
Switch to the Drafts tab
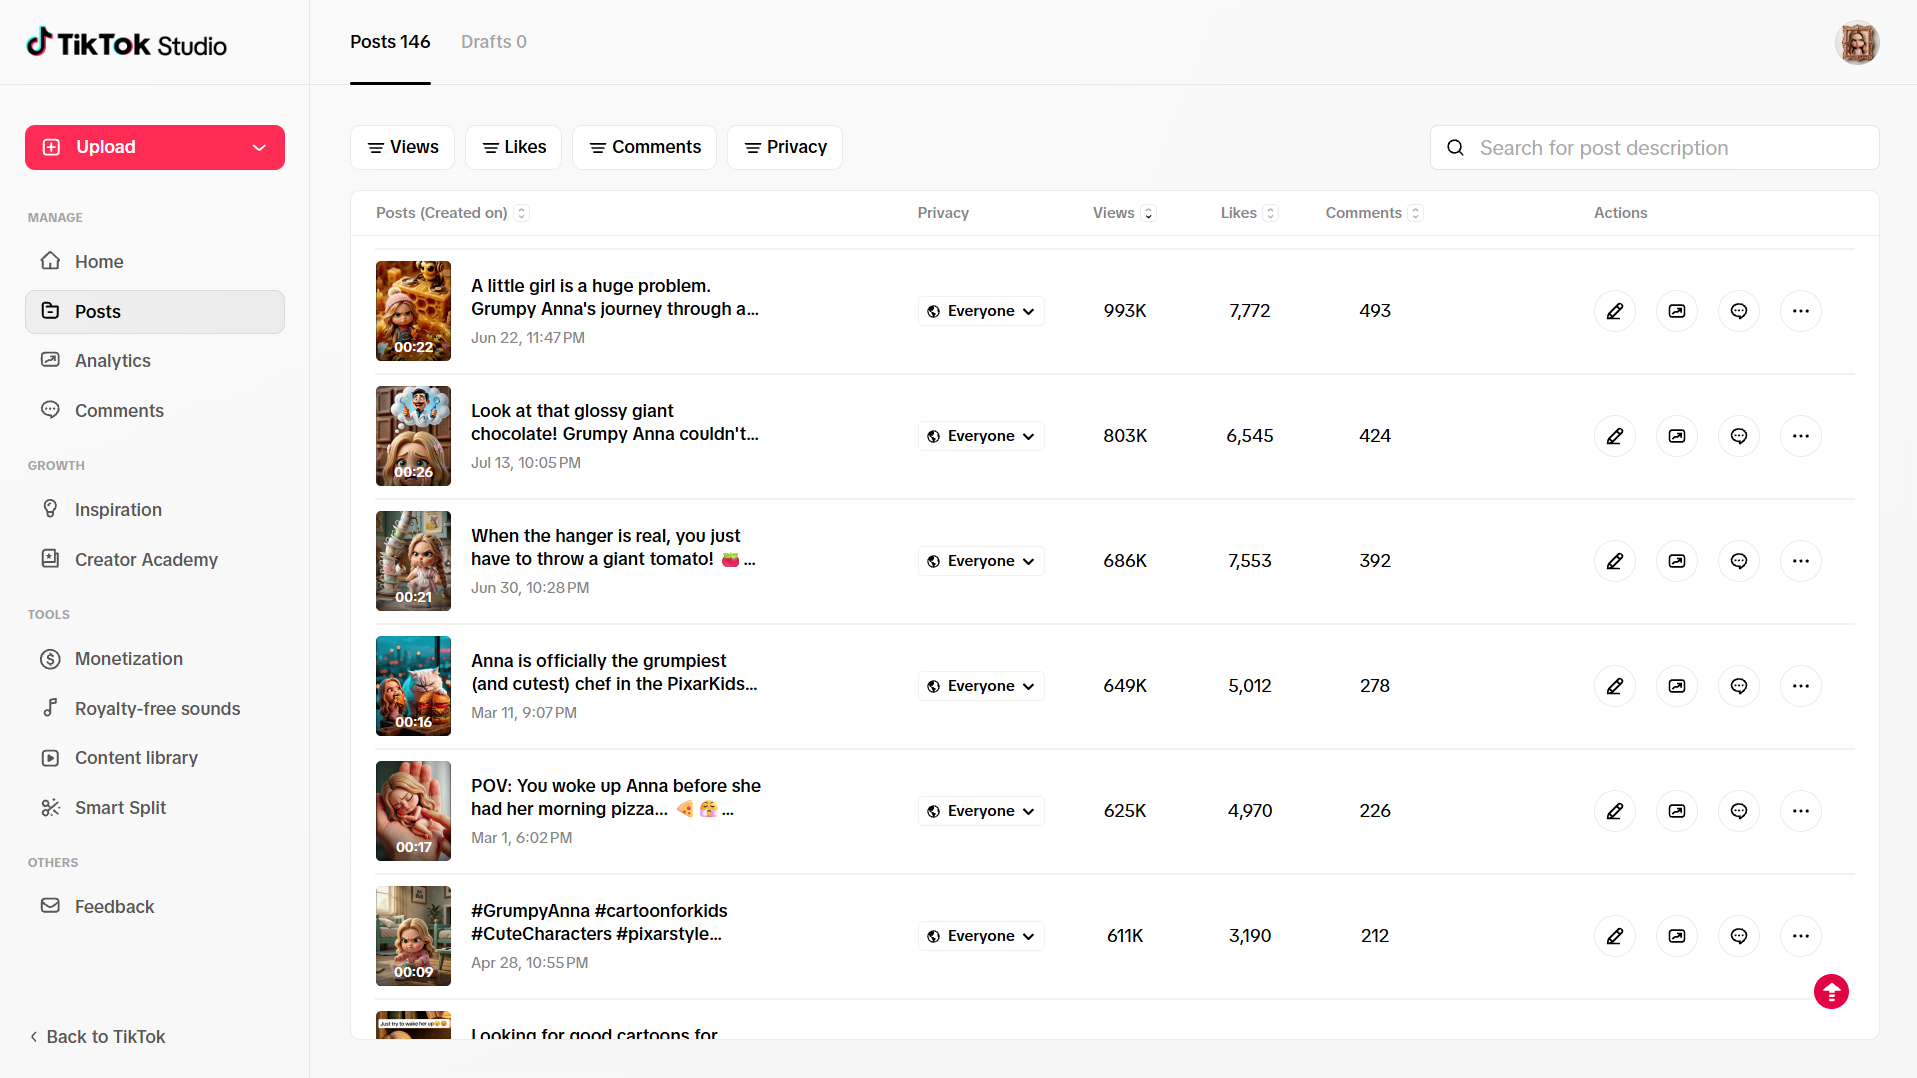pos(493,42)
